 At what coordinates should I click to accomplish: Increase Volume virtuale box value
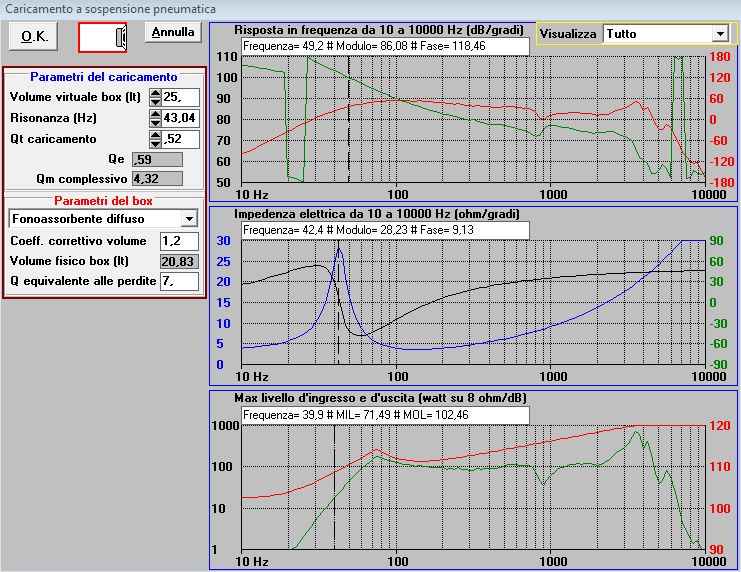click(155, 93)
